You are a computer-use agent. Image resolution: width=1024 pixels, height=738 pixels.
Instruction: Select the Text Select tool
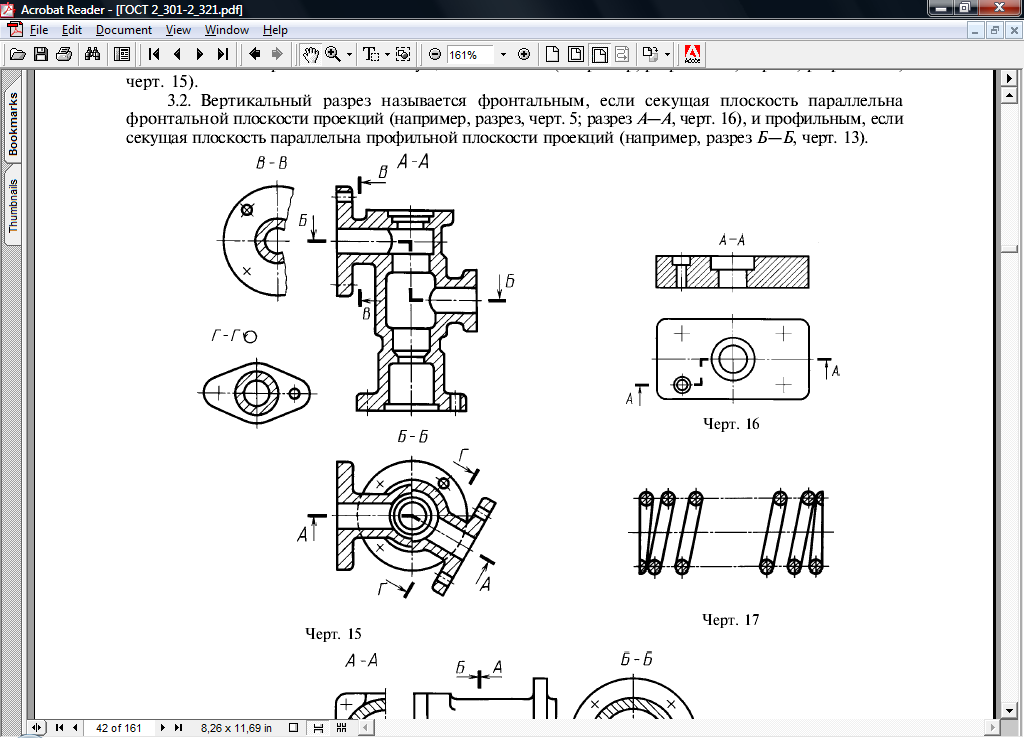(x=371, y=54)
